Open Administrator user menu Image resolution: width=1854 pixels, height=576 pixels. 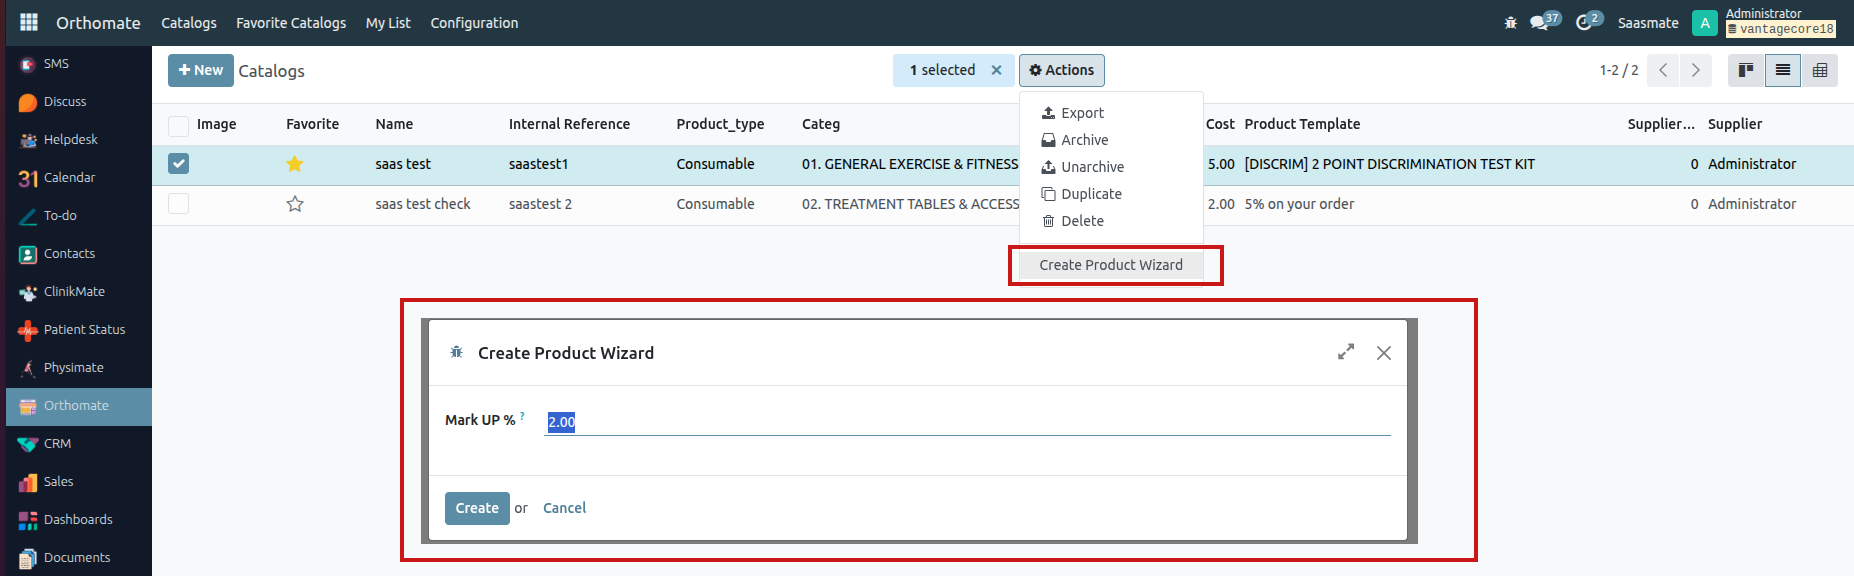click(x=1764, y=21)
